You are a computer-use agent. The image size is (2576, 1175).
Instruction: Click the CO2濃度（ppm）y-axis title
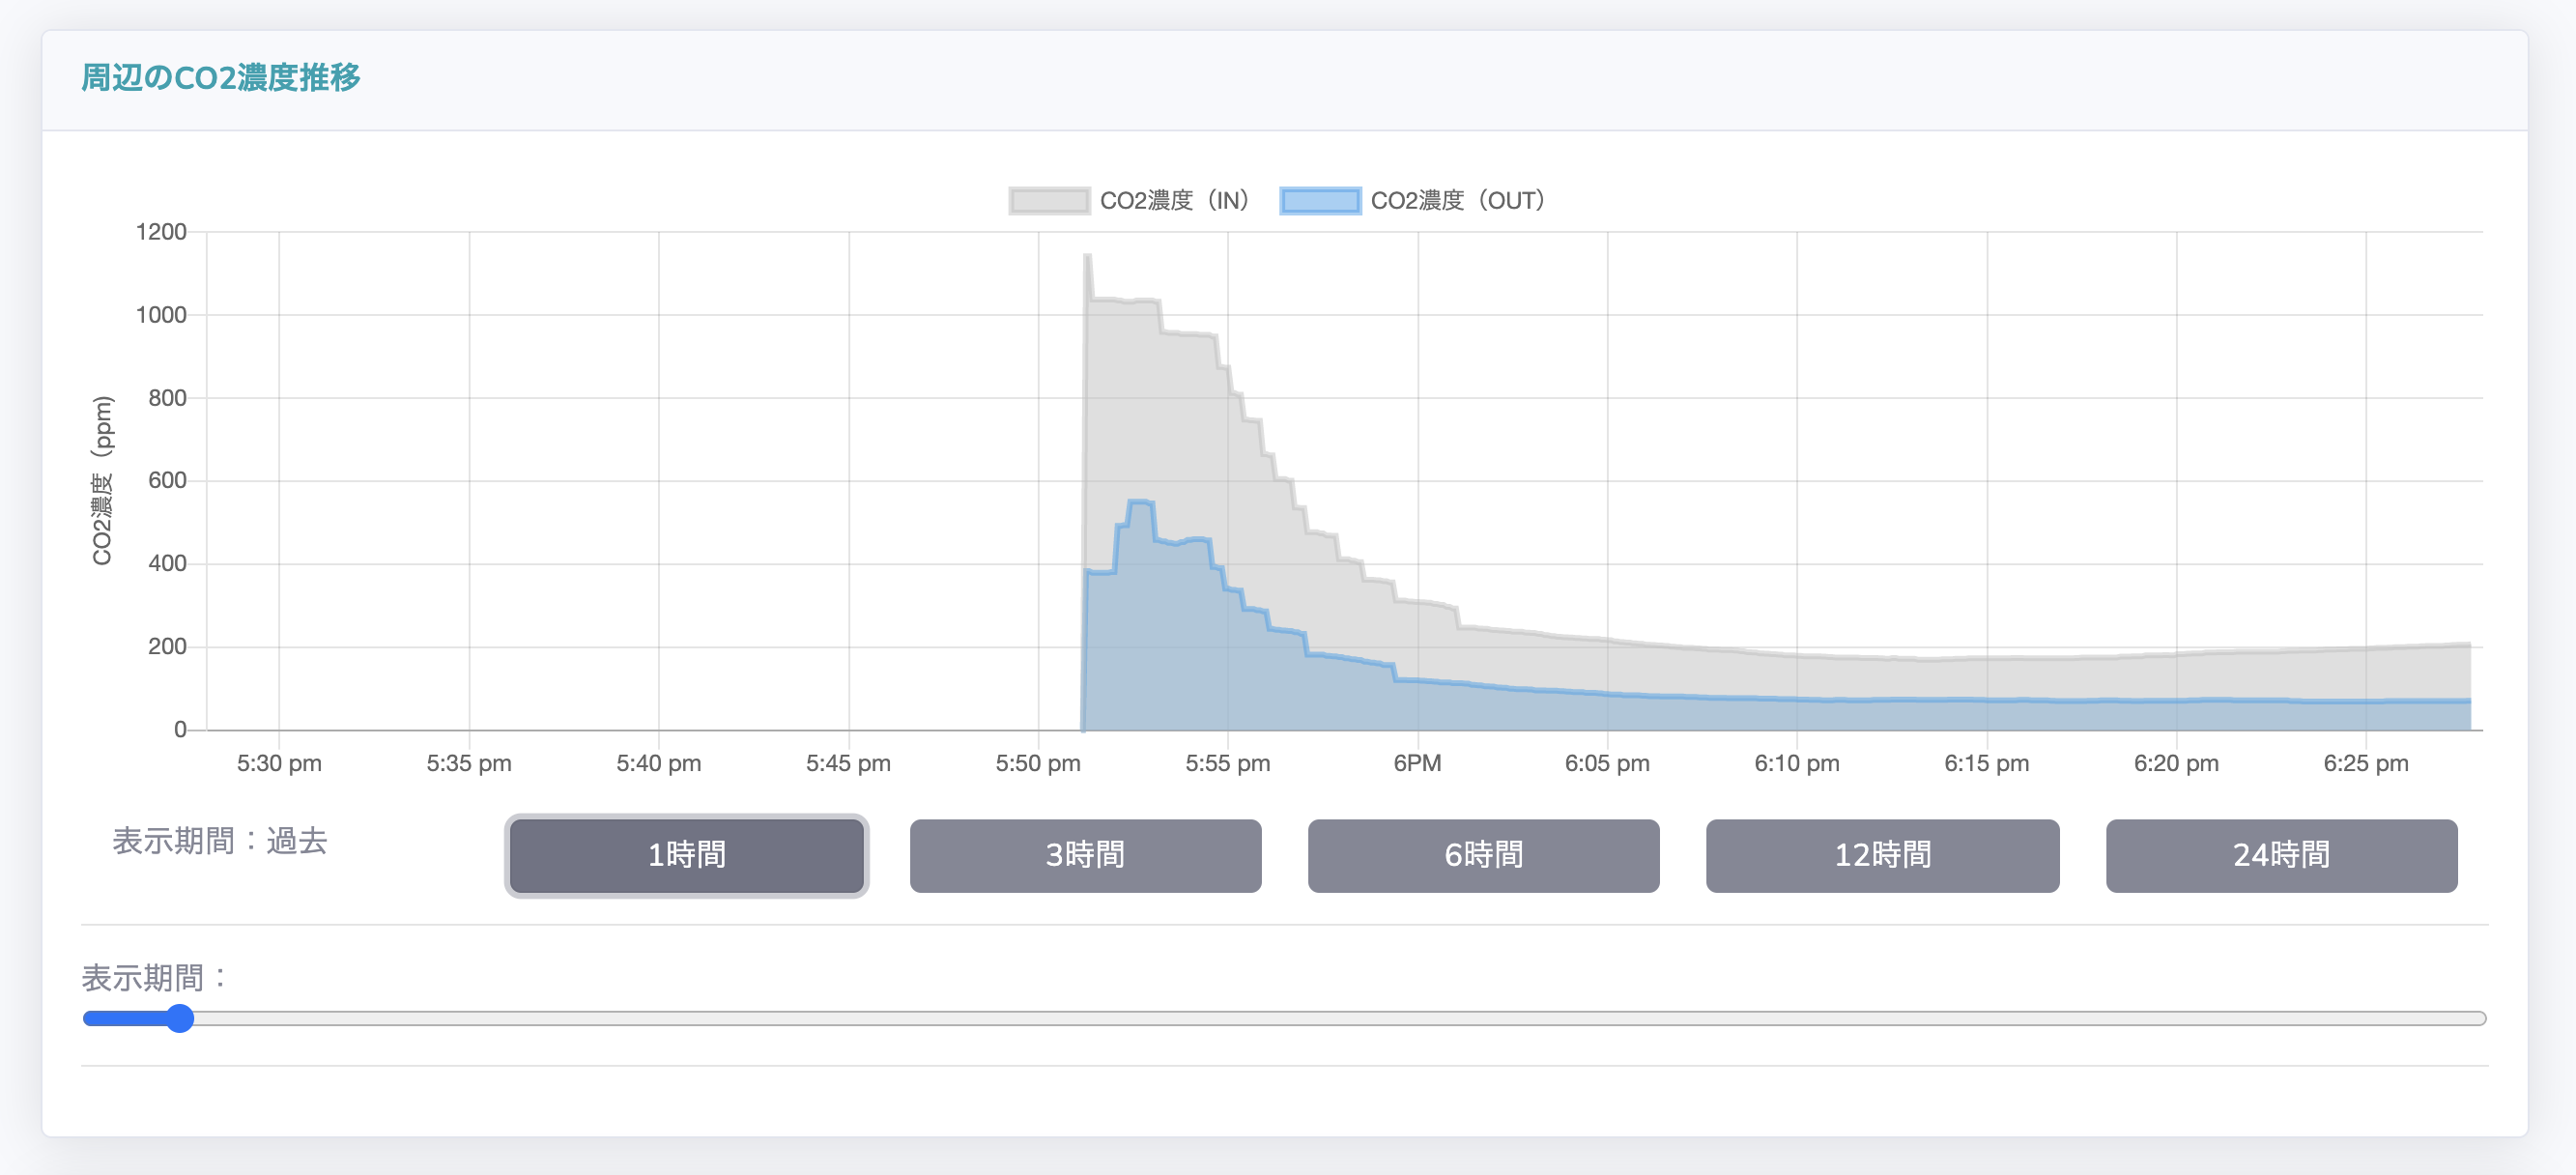[x=102, y=480]
